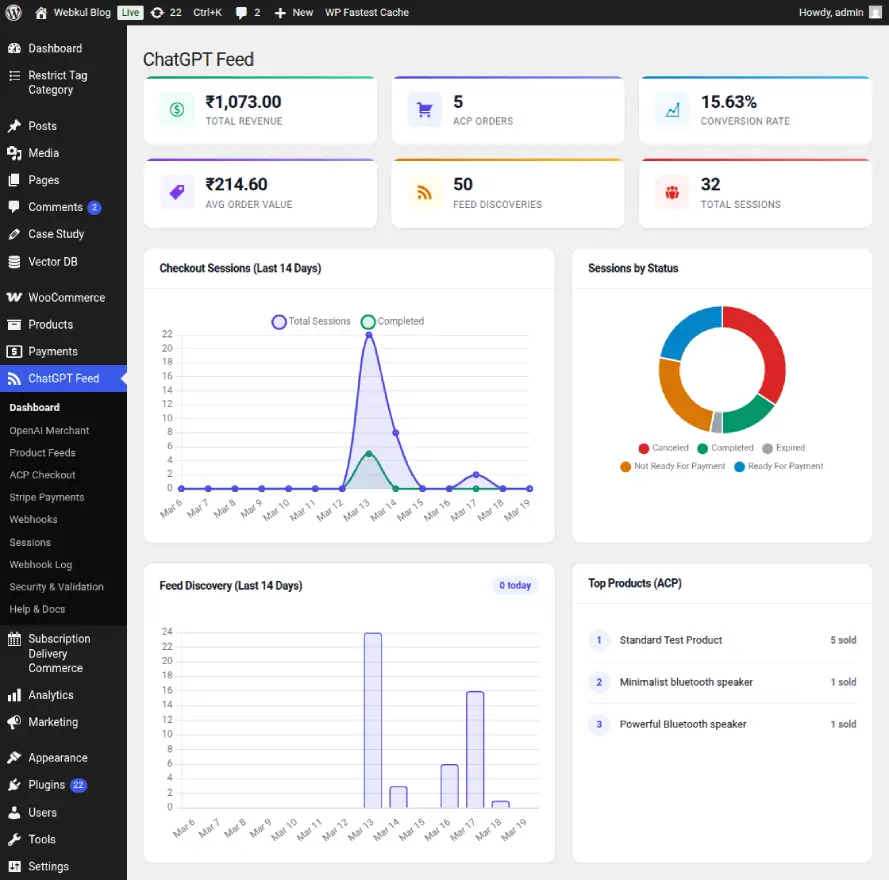Viewport: 889px width, 880px height.
Task: Click the Minimalist bluetooth speaker product link
Action: coord(688,682)
